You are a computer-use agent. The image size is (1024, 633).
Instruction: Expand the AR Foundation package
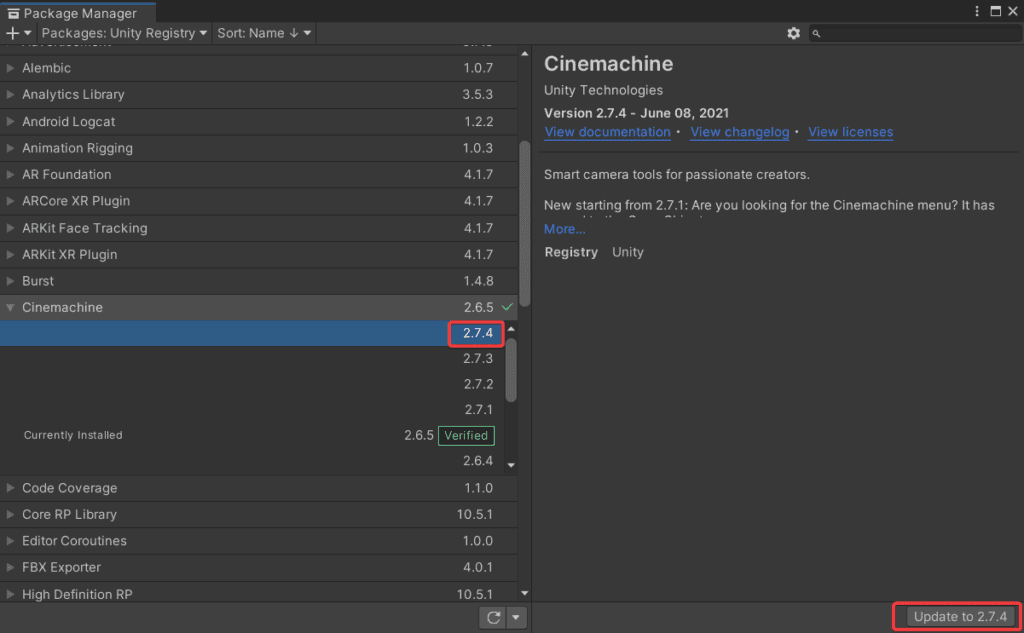pos(10,174)
